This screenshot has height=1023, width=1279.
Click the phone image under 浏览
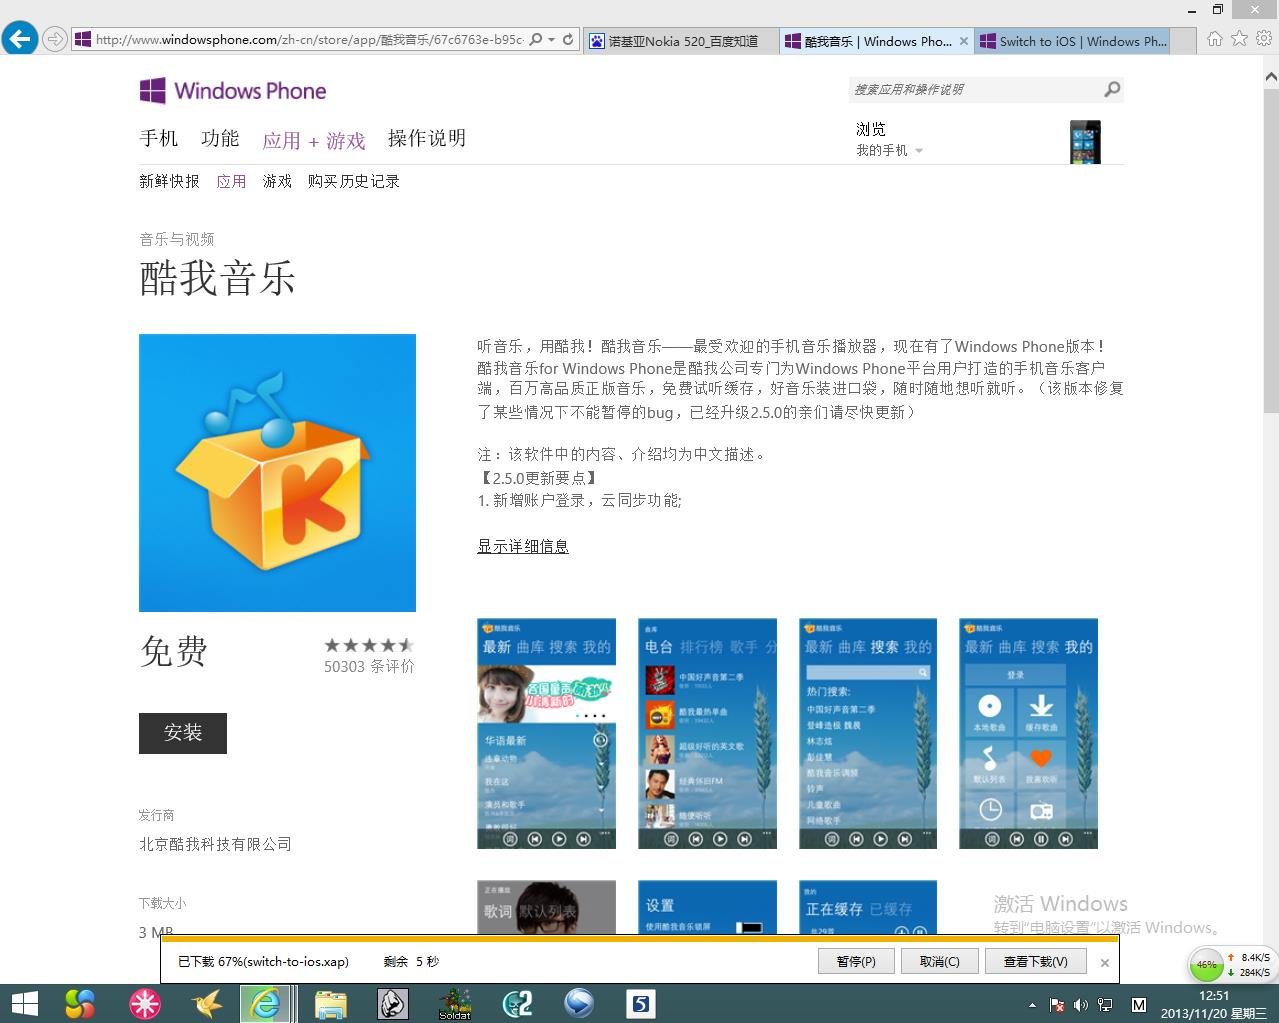point(1085,142)
